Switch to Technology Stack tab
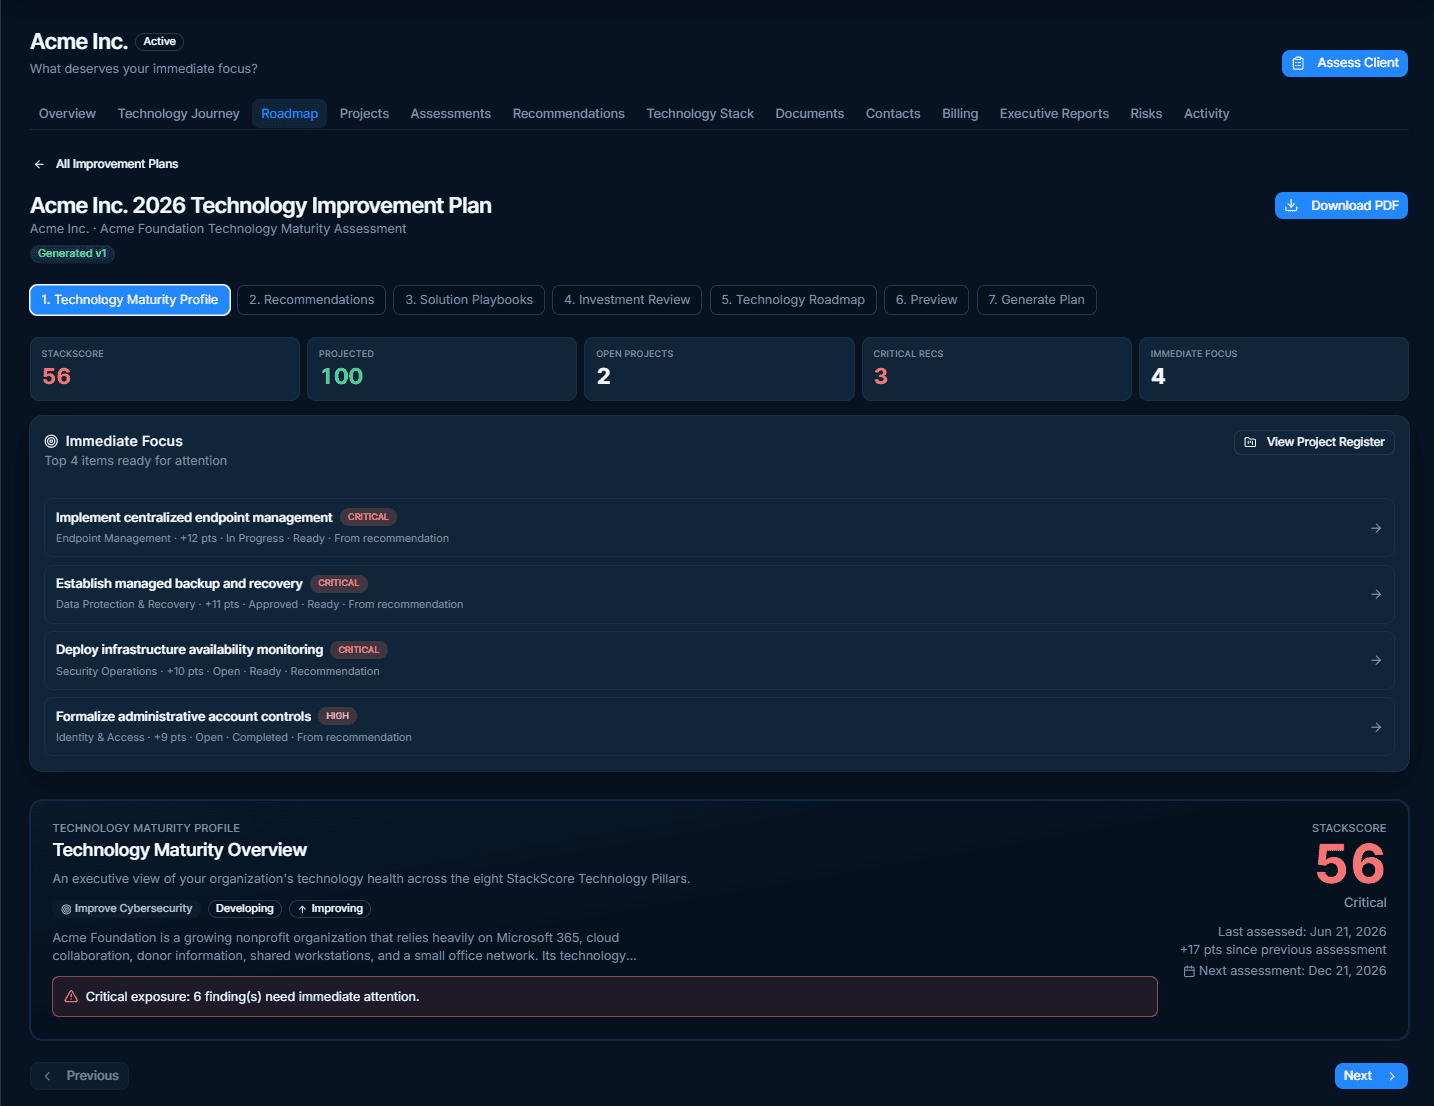This screenshot has width=1434, height=1106. tap(700, 114)
